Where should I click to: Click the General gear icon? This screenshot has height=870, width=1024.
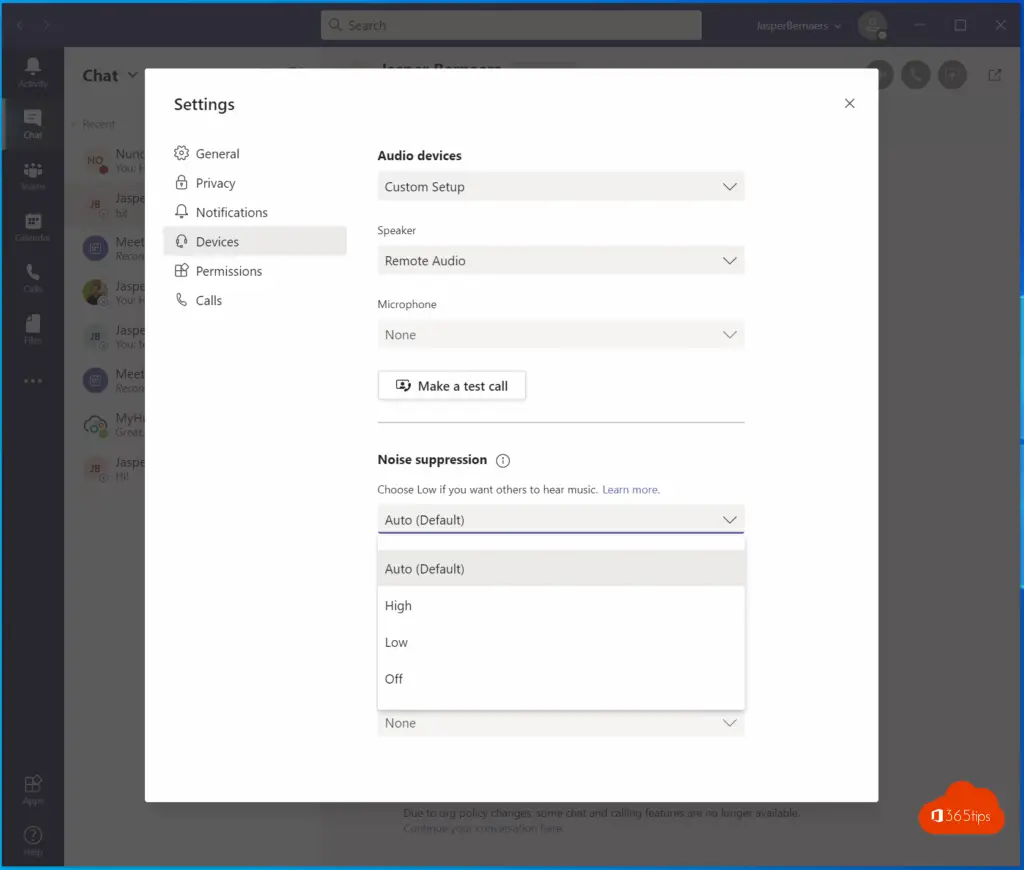coord(181,153)
